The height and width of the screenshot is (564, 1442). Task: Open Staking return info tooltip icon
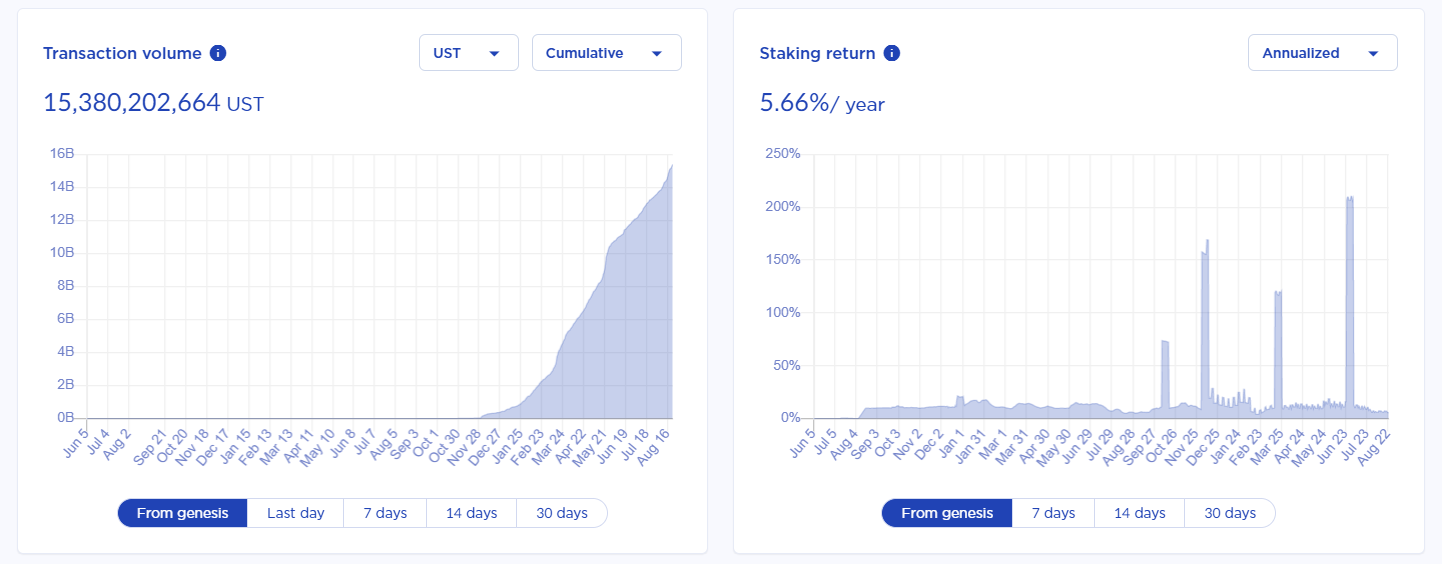pos(892,53)
